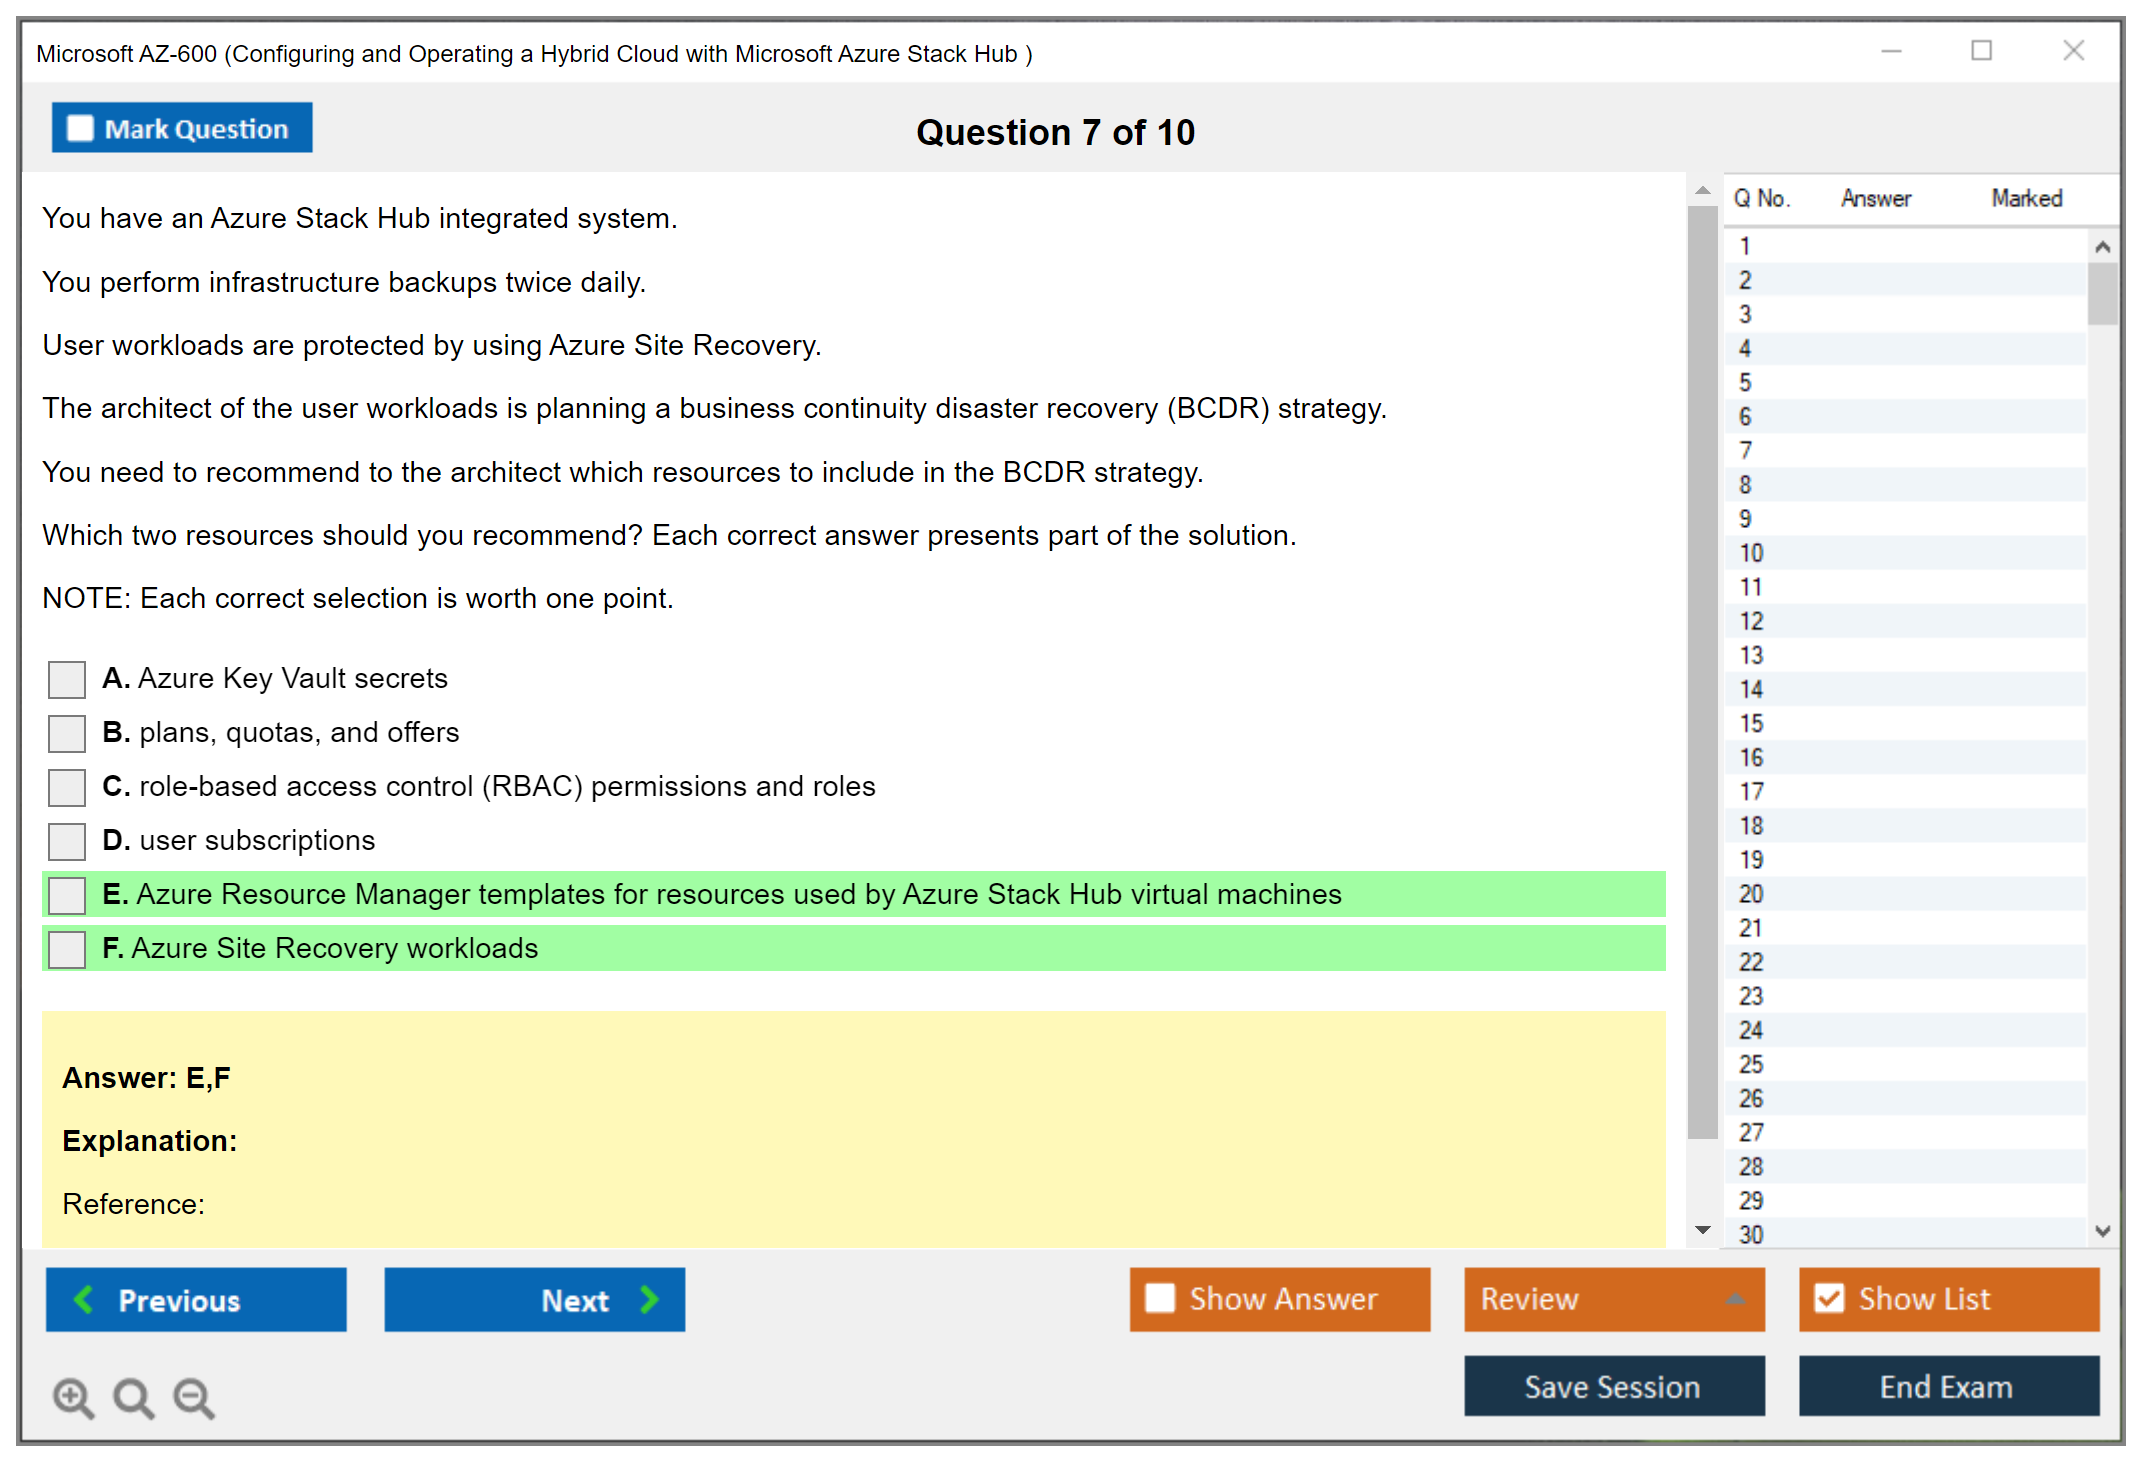Check option F Azure Site Recovery workloads
This screenshot has height=1470, width=2150.
point(67,949)
